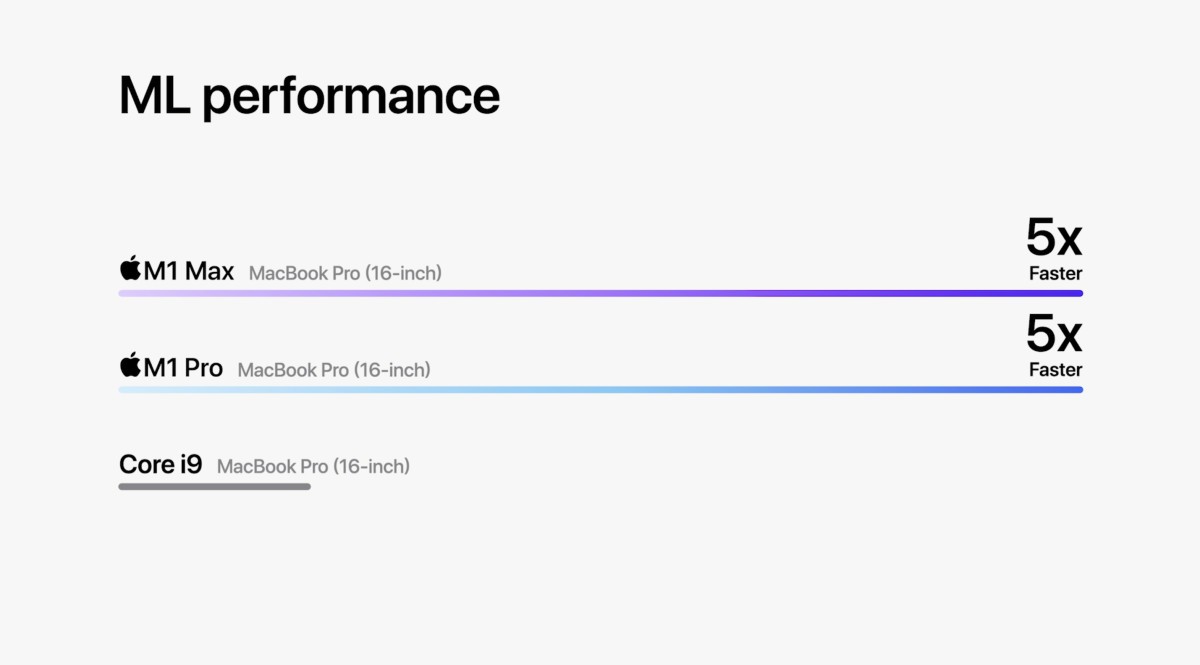
Task: Click the short gray Core i9 bar
Action: [x=214, y=487]
